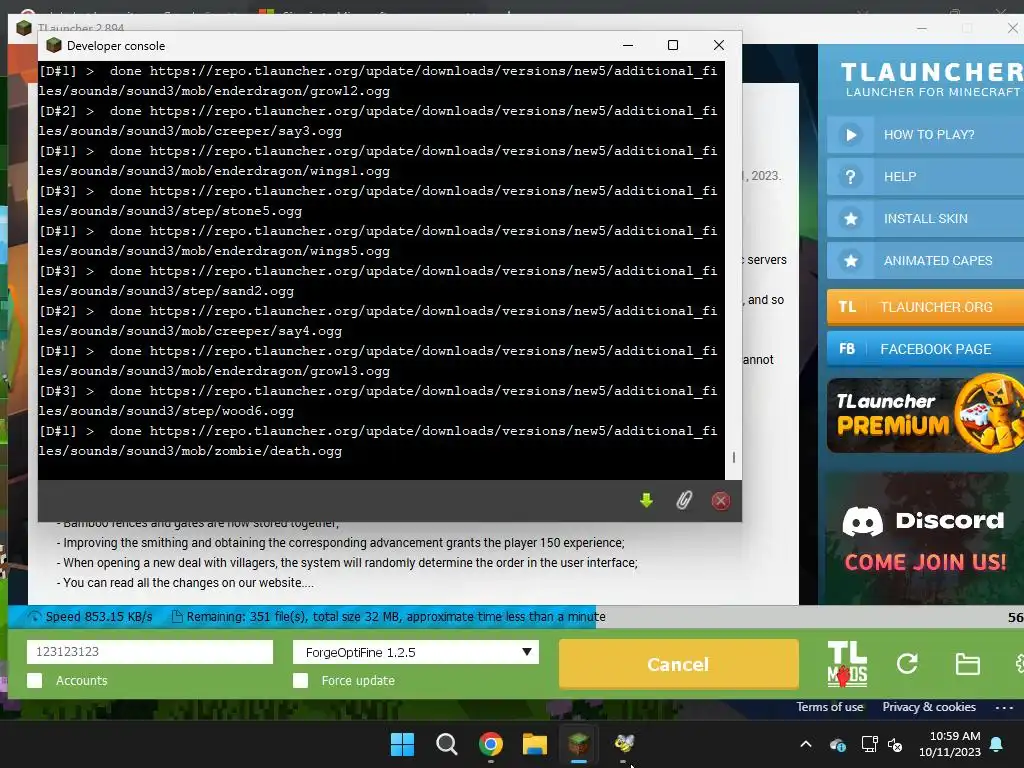Click the star icon beside Animated Capes
This screenshot has width=1024, height=768.
pyautogui.click(x=851, y=261)
